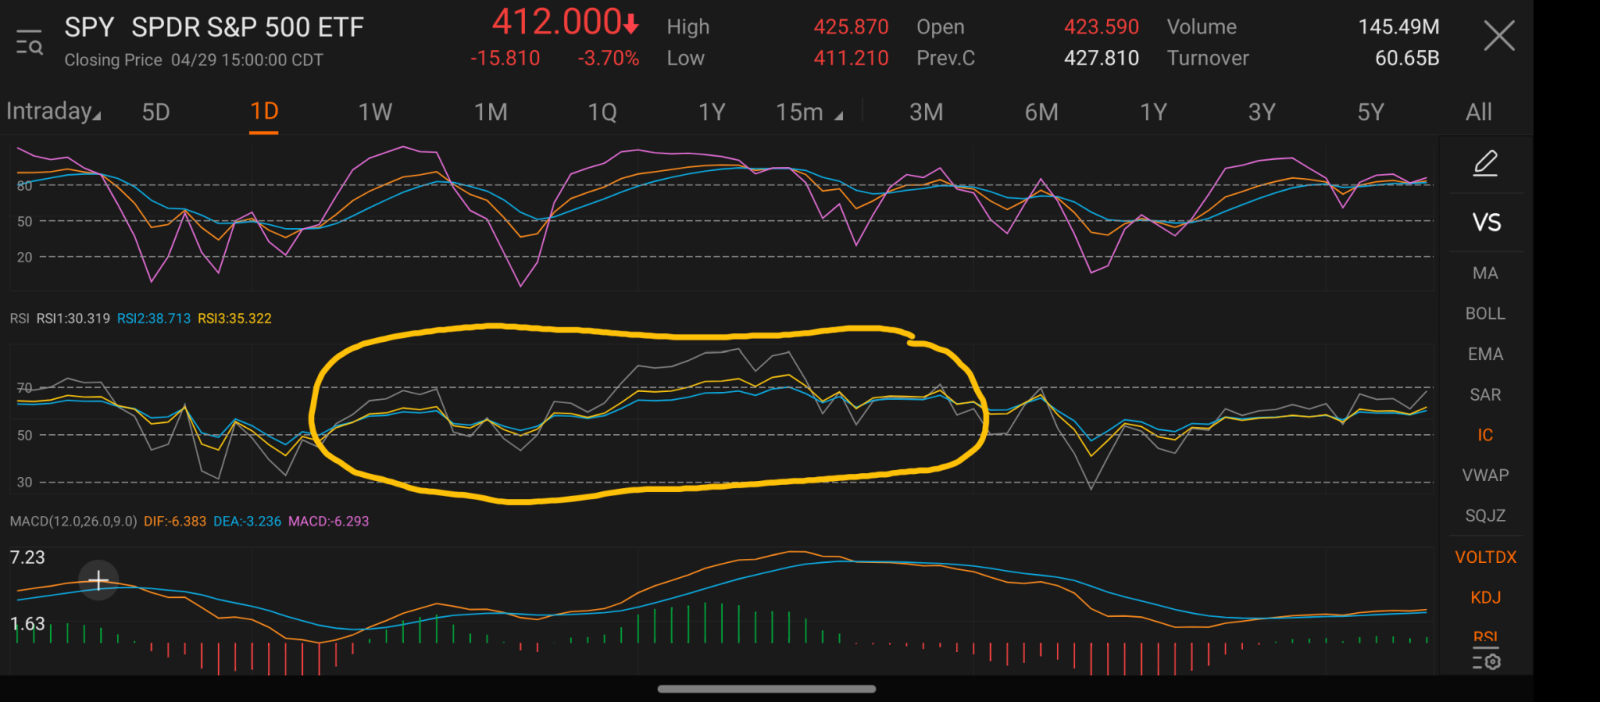
Task: Select the 1Y tab beside 1Q
Action: (712, 112)
